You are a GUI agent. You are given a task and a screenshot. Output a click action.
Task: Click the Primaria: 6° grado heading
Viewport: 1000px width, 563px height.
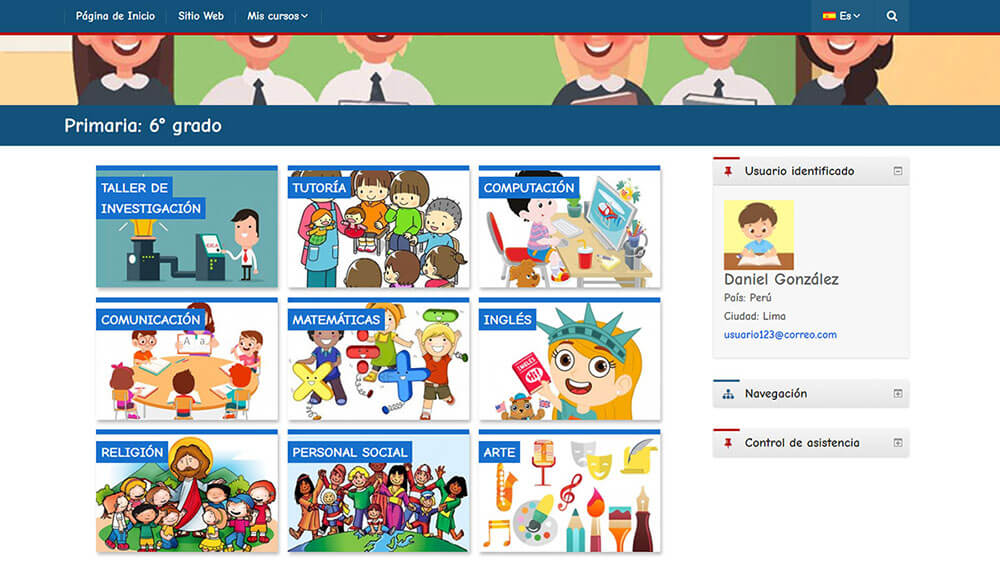click(143, 126)
